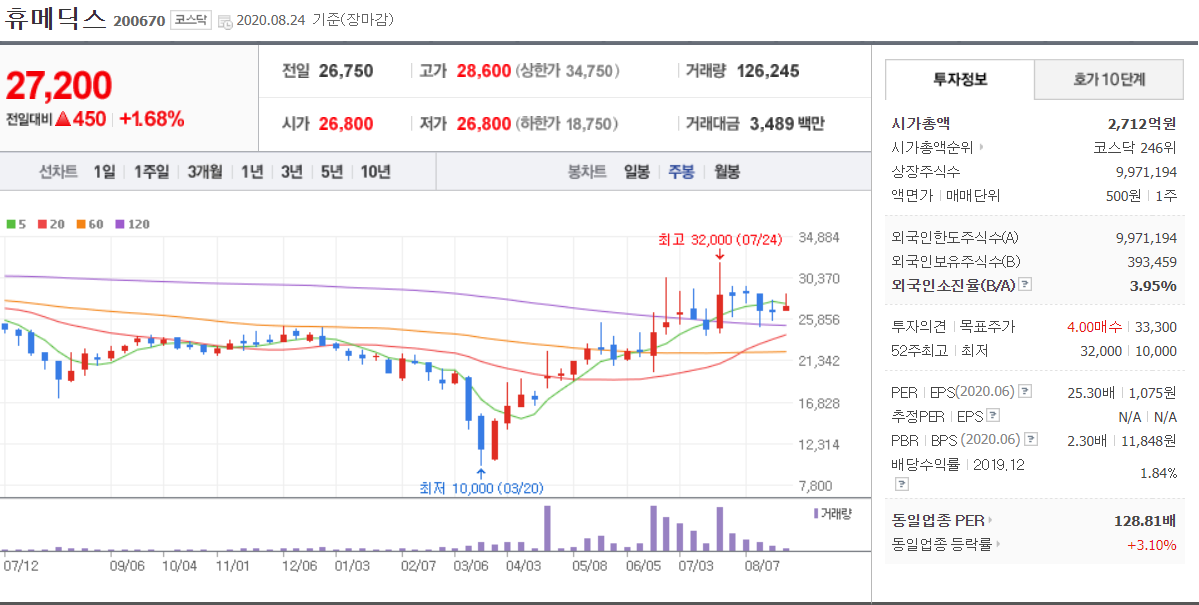Click the 07/12 date axis label
1199x605 pixels.
[x=21, y=567]
